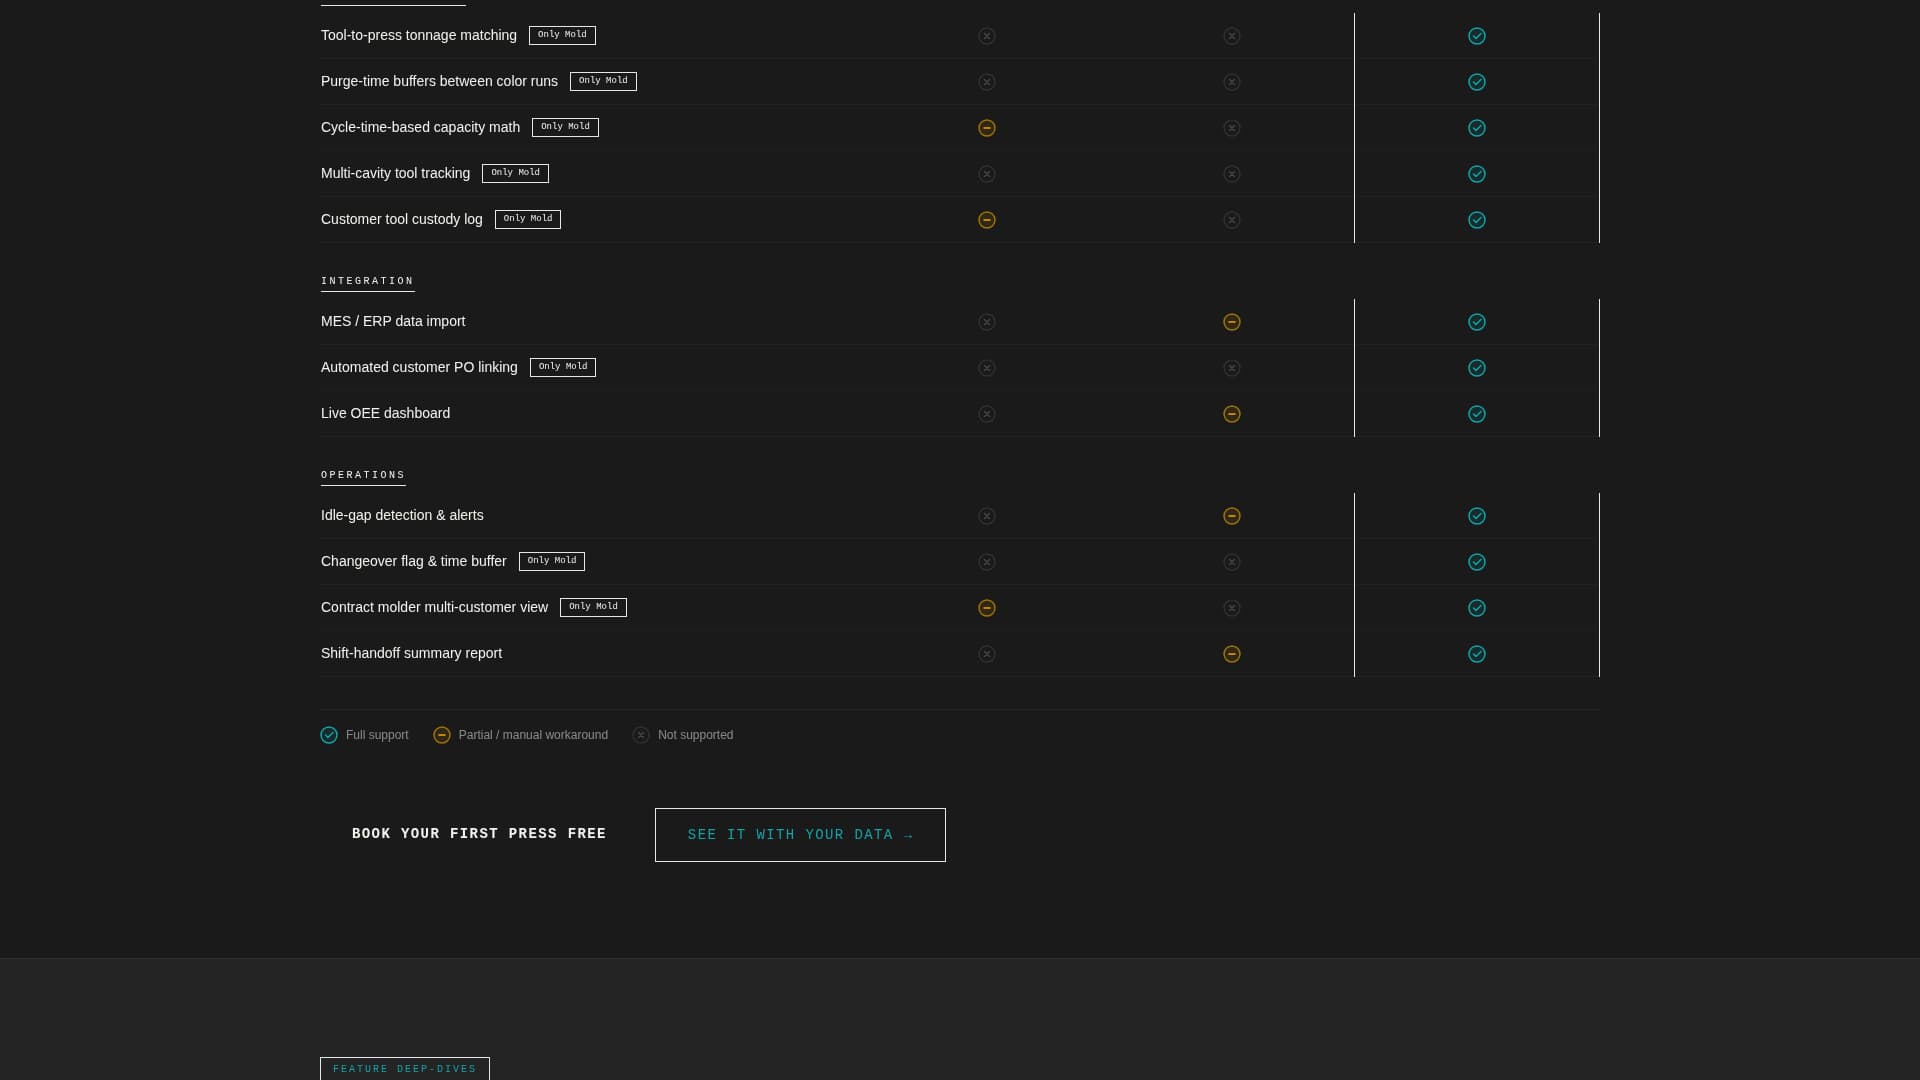Click the full support check icon for MES / ERP data import
The width and height of the screenshot is (1920, 1080).
tap(1477, 322)
